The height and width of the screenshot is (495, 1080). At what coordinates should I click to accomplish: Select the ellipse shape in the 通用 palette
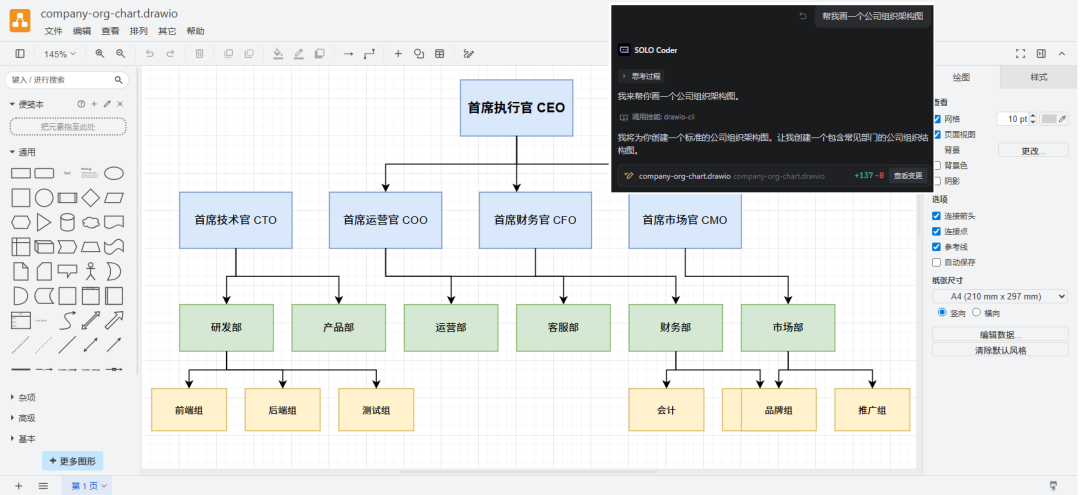[114, 173]
